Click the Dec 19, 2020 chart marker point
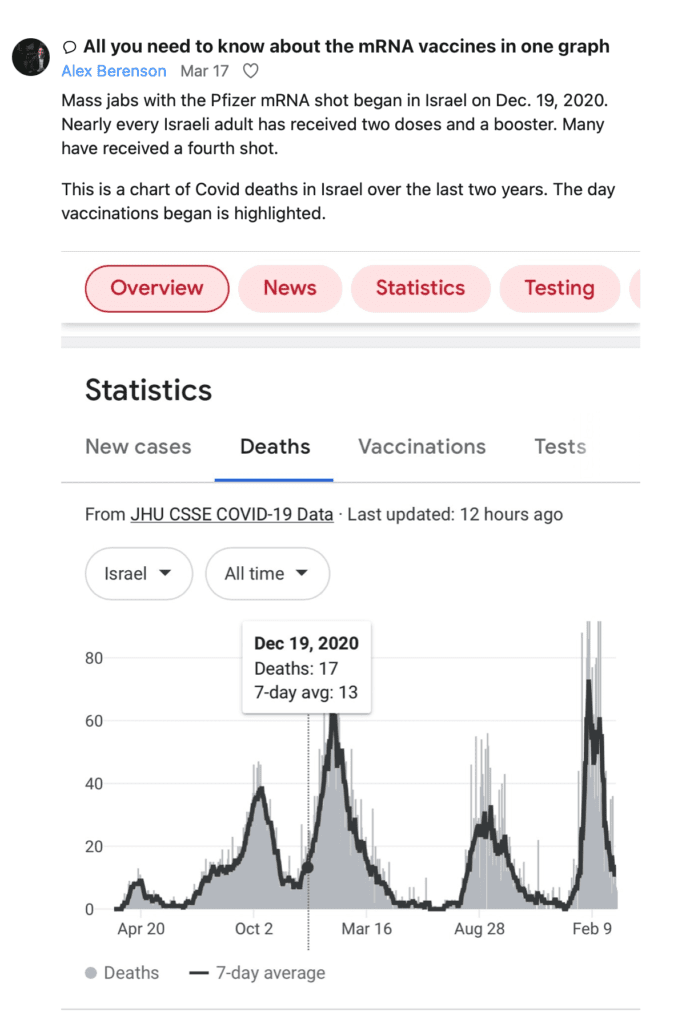 308,868
